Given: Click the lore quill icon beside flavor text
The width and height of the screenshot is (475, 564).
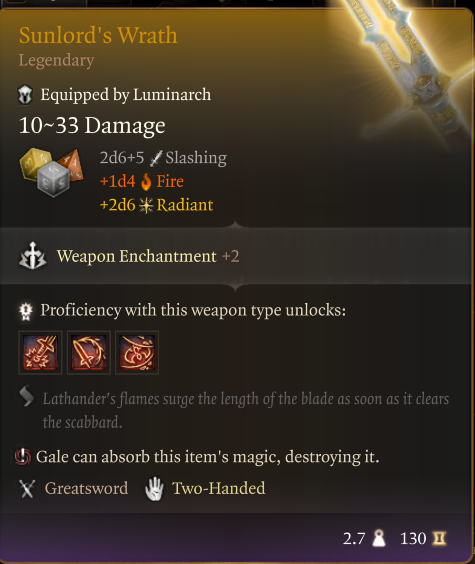Looking at the screenshot, I should [27, 396].
